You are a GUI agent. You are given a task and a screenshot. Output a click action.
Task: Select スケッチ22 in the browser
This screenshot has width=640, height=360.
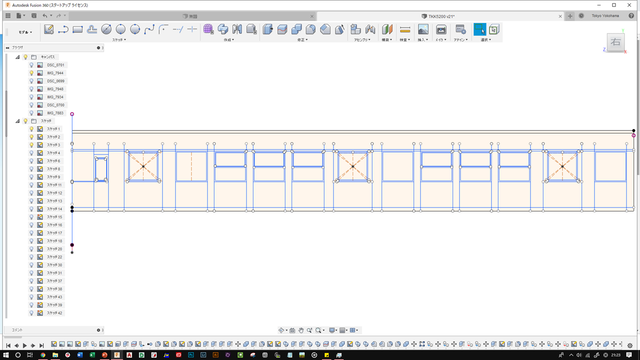point(54,257)
